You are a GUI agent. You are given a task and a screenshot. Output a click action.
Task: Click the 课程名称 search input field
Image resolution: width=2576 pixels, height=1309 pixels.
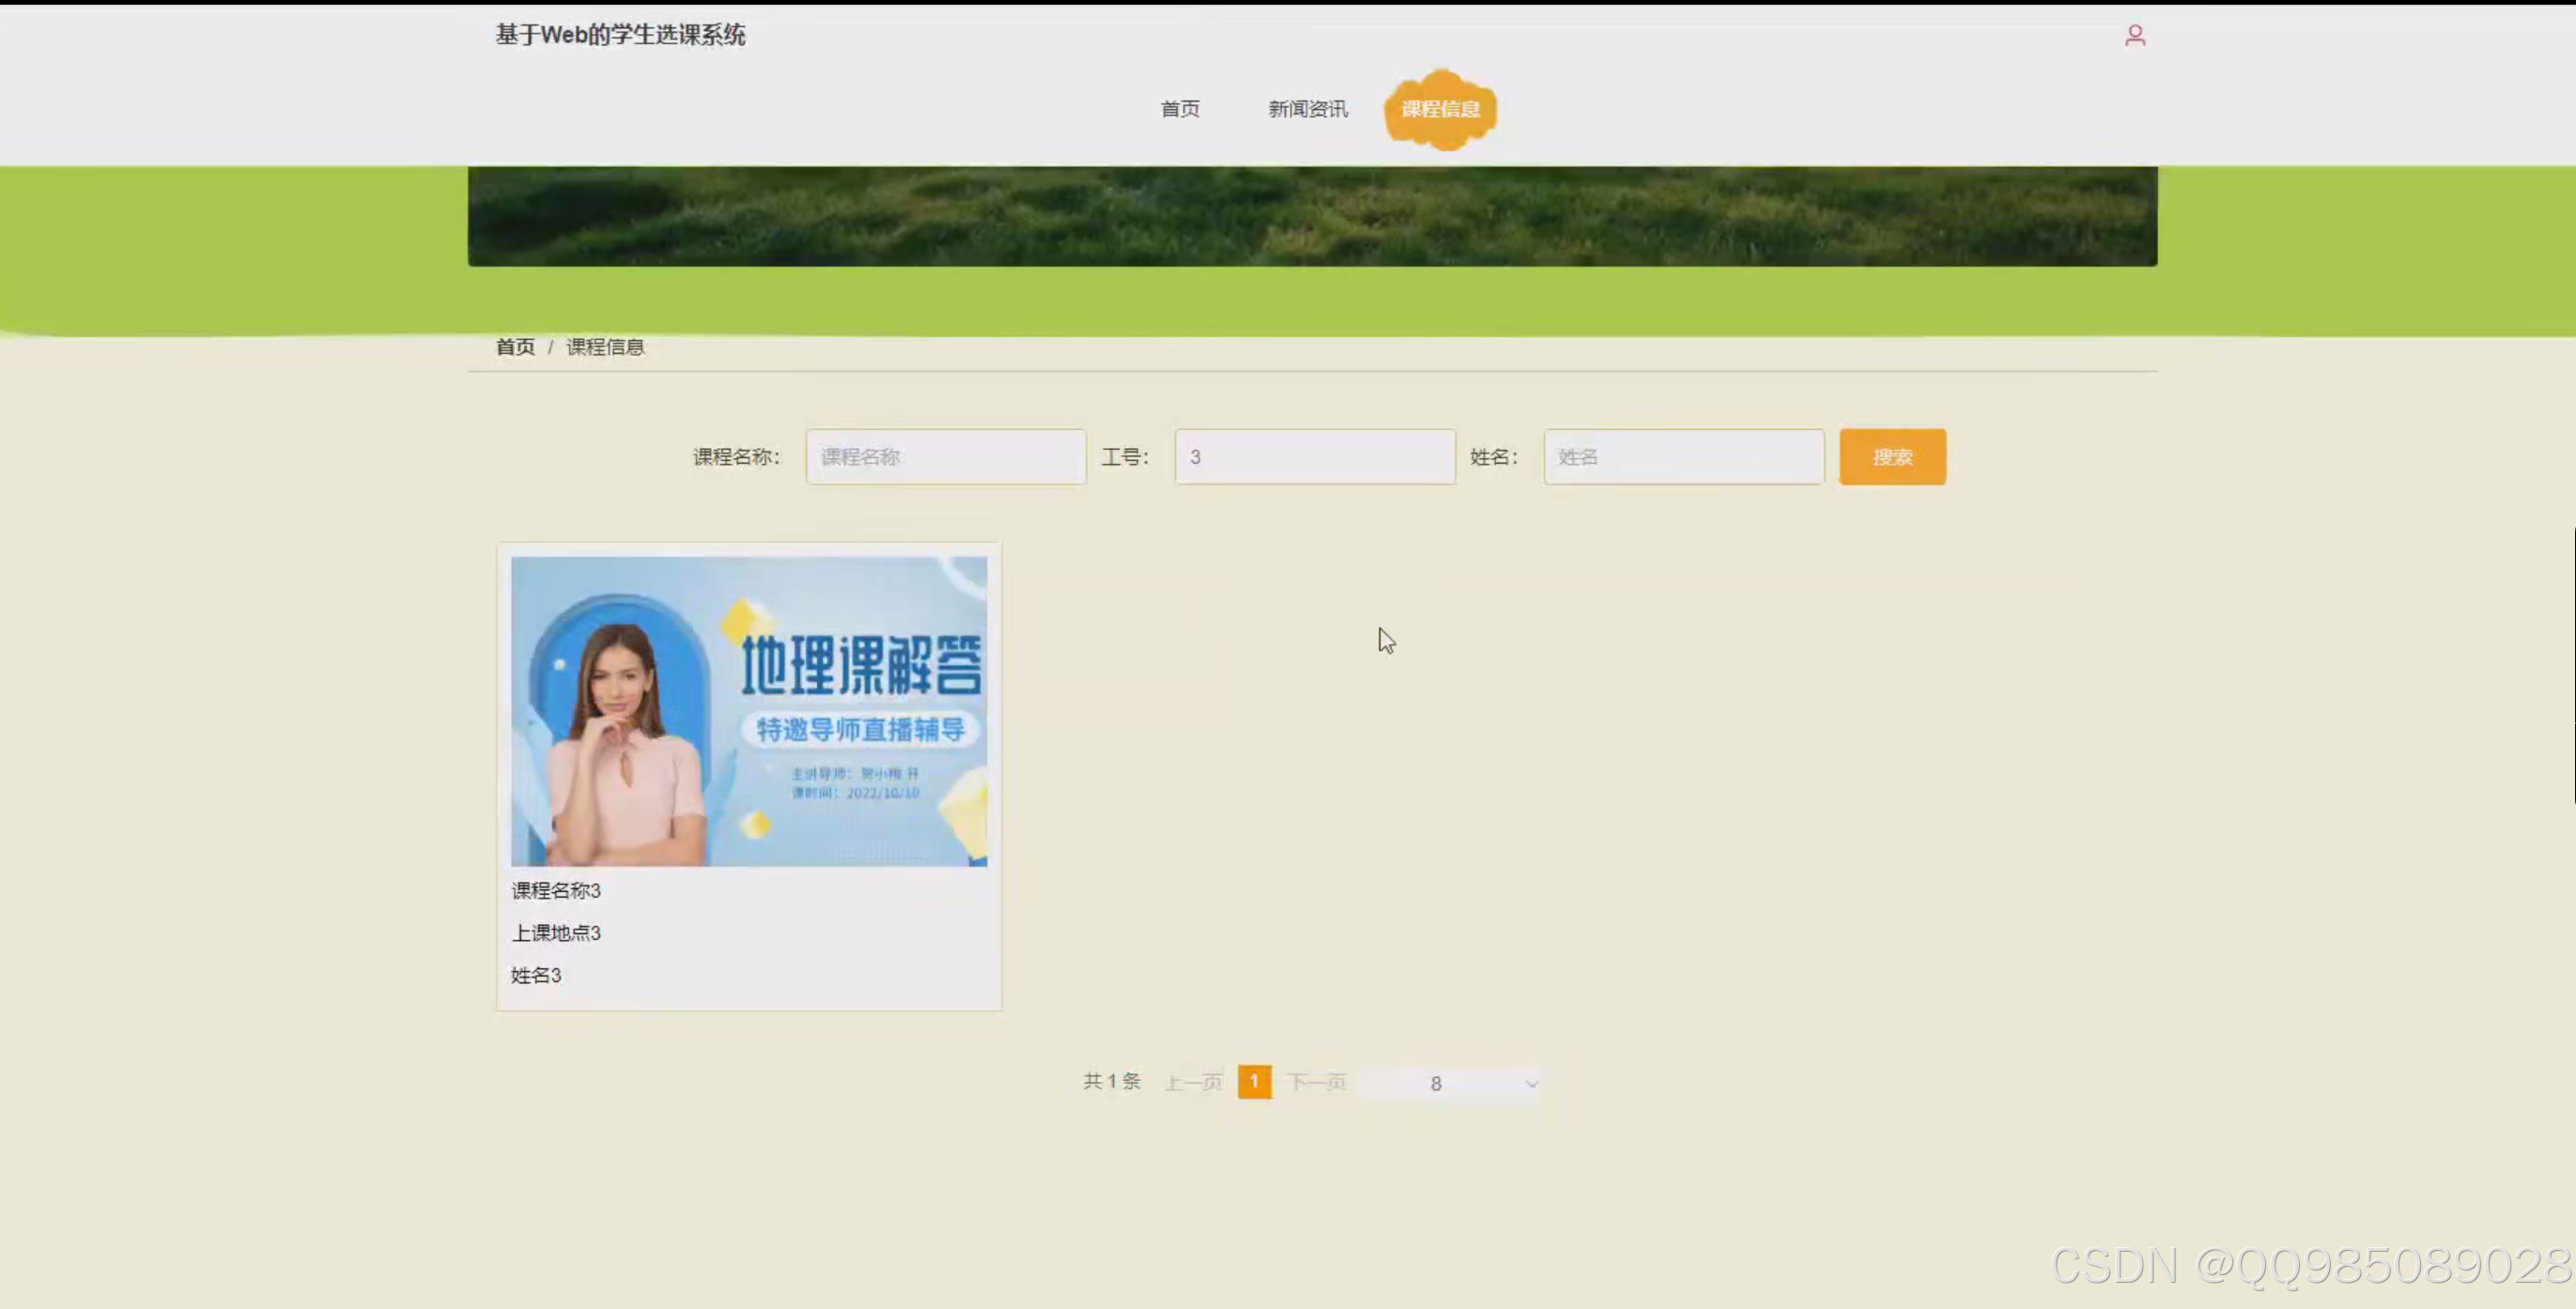945,457
